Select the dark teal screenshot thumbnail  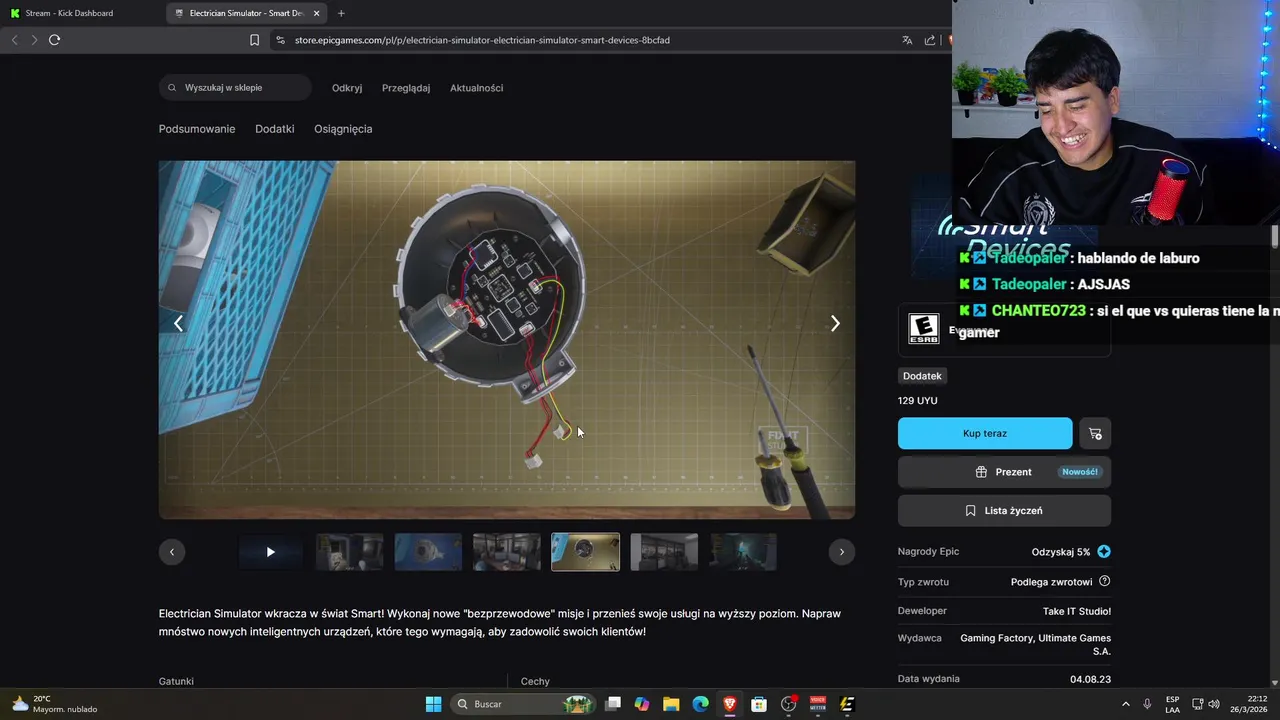(x=743, y=552)
